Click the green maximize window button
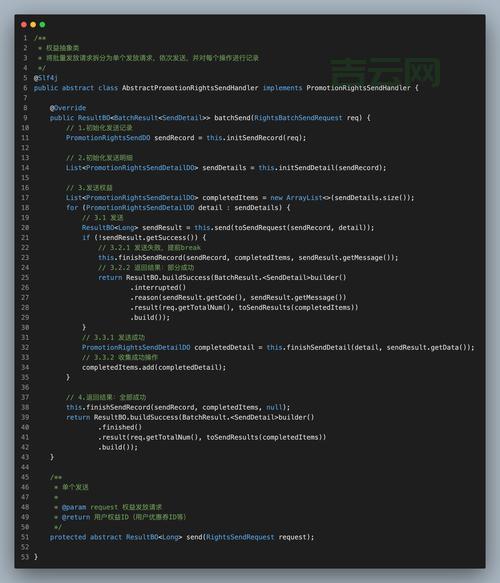This screenshot has width=500, height=583. click(x=42, y=25)
